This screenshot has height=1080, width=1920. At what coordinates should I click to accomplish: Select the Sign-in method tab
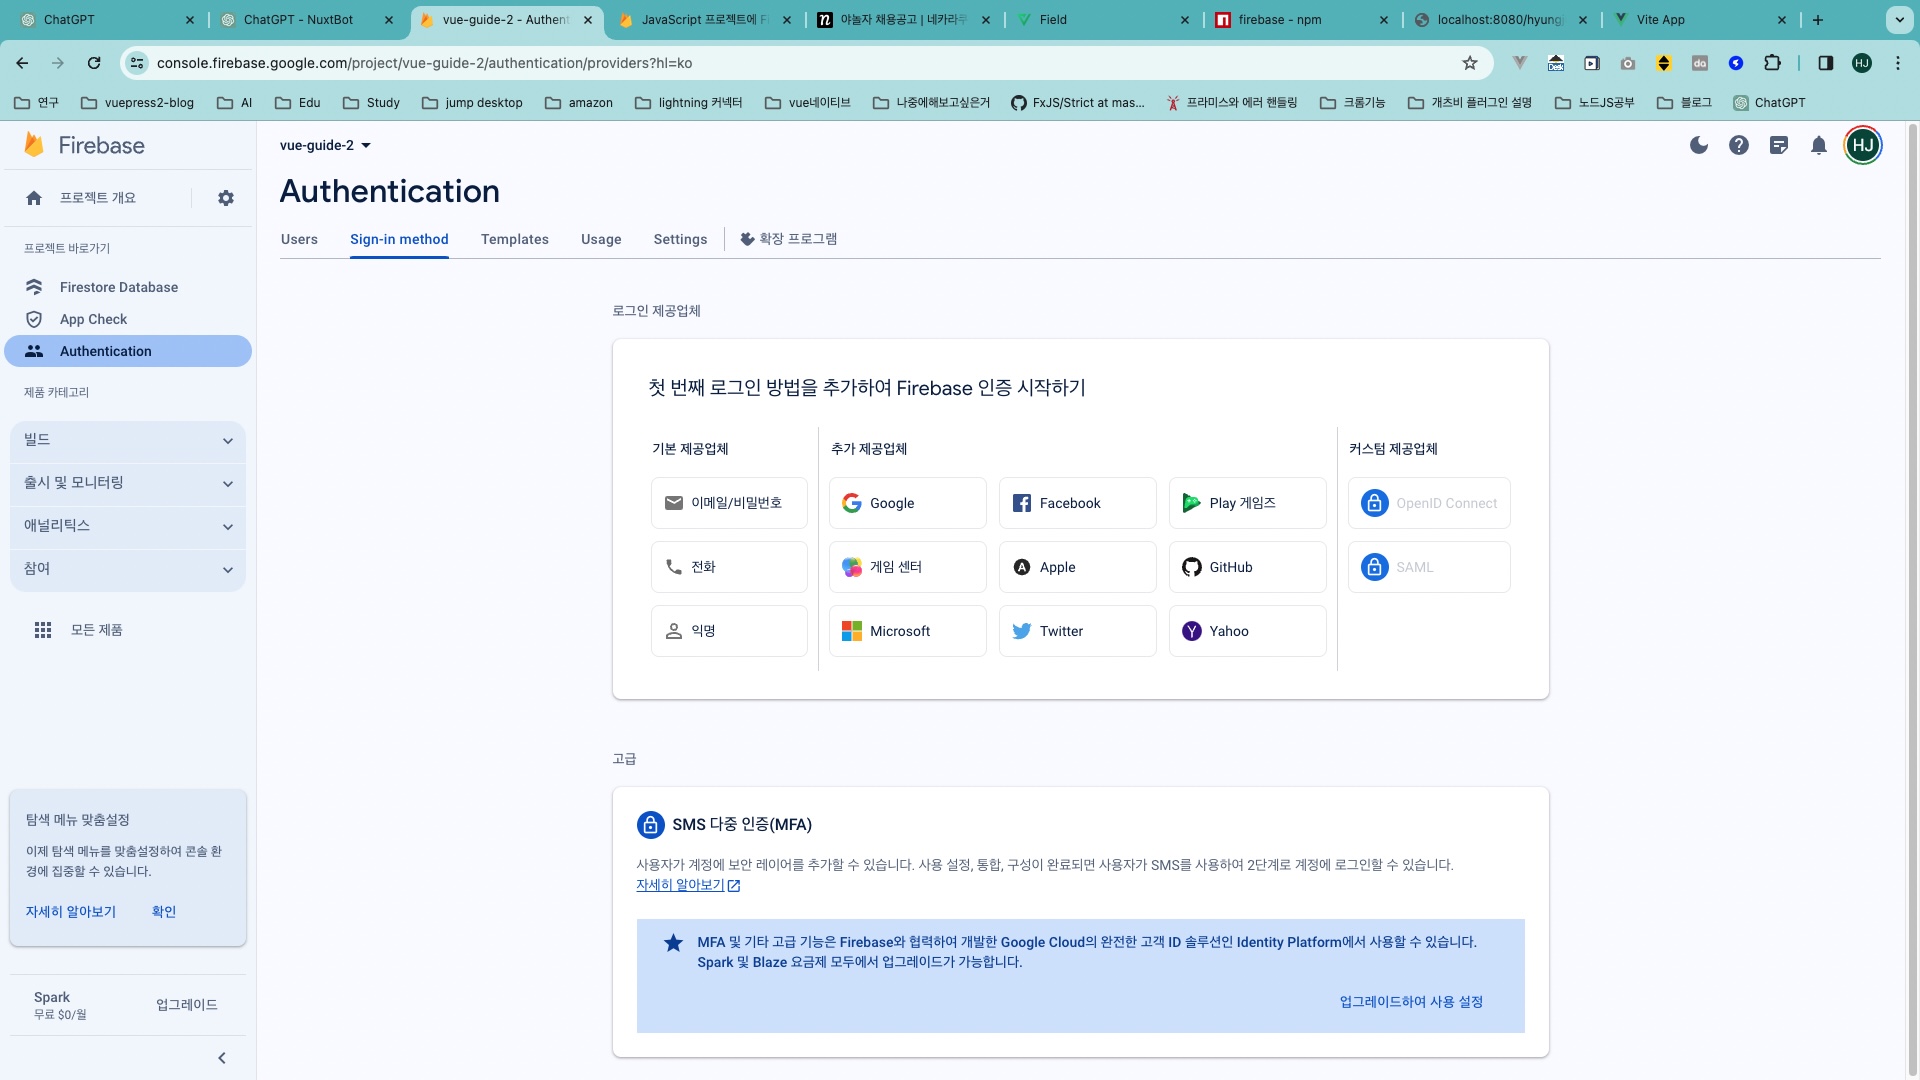coord(399,239)
